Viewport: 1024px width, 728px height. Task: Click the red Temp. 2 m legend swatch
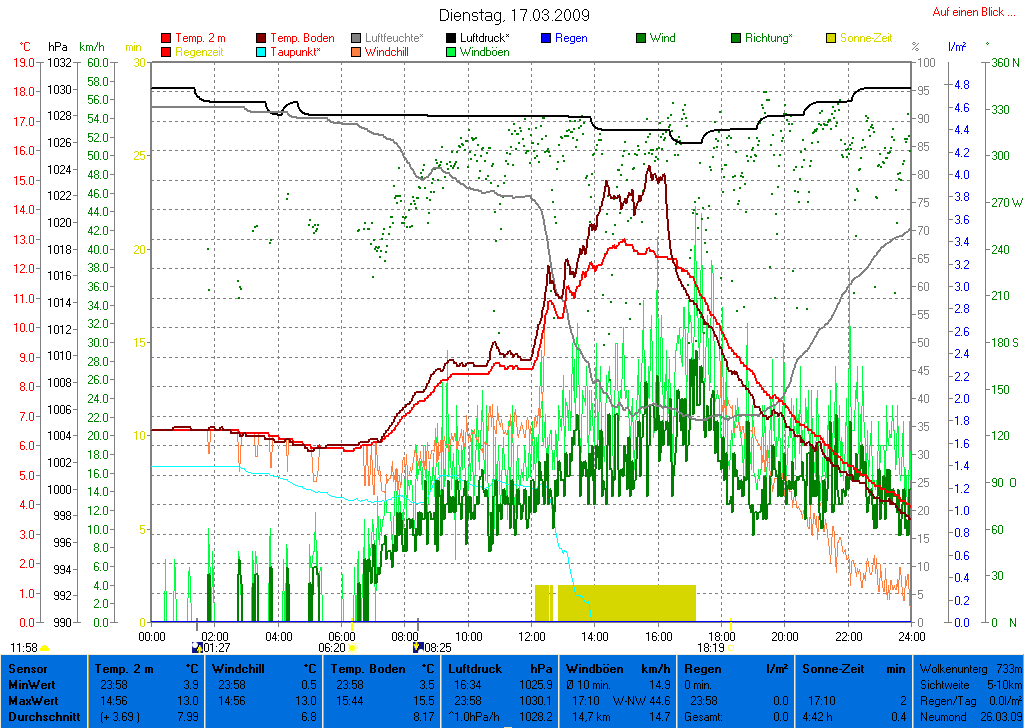pos(166,38)
